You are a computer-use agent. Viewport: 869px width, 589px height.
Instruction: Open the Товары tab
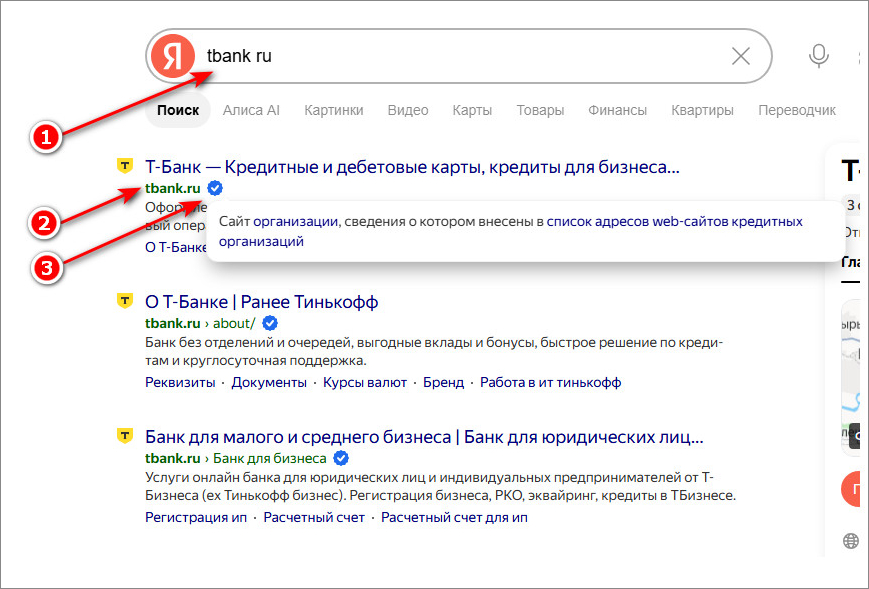point(540,110)
